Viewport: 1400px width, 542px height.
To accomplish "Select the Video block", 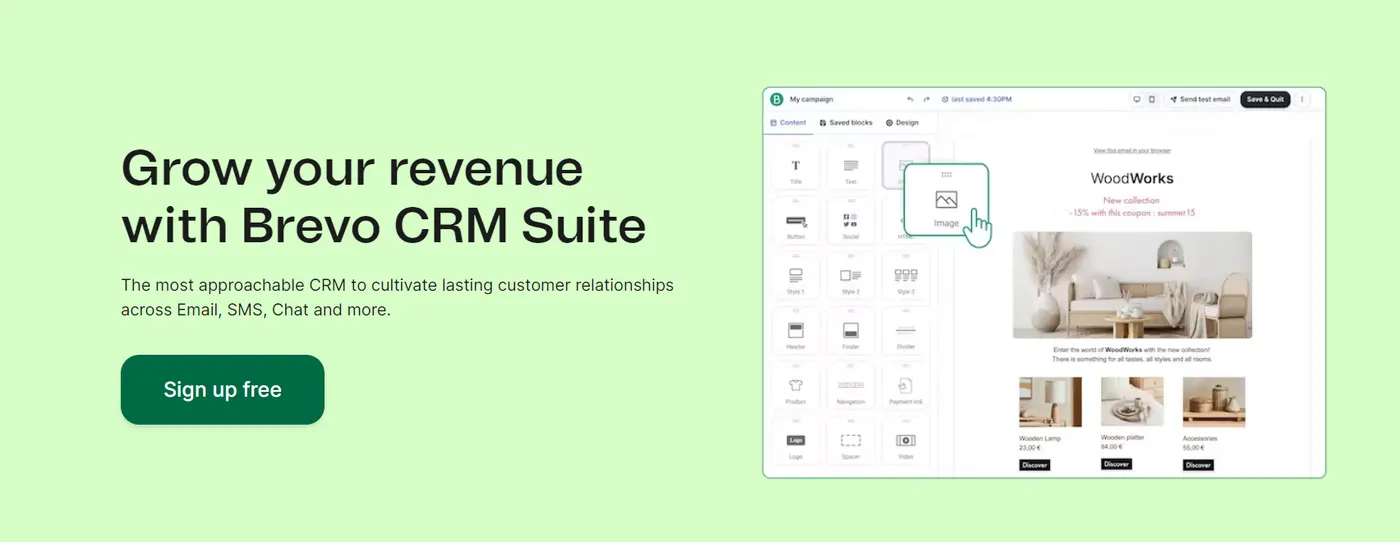I will pyautogui.click(x=906, y=441).
